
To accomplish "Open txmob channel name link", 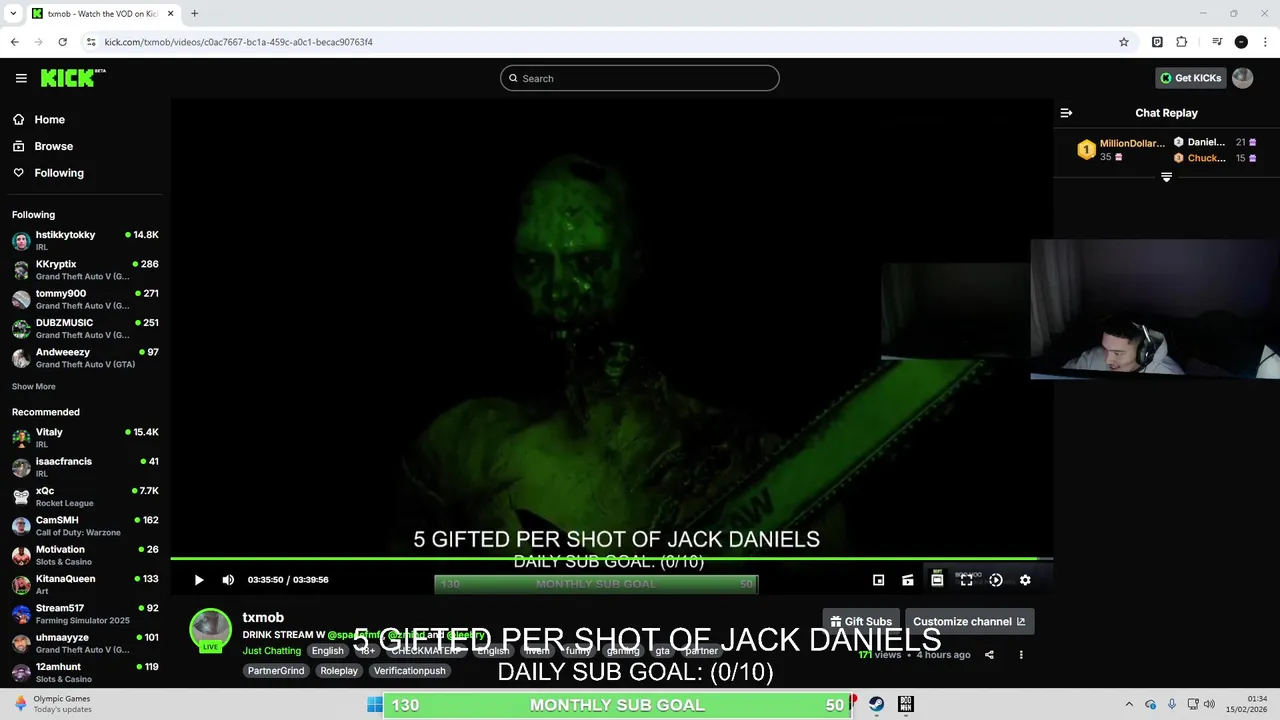I will tap(263, 618).
